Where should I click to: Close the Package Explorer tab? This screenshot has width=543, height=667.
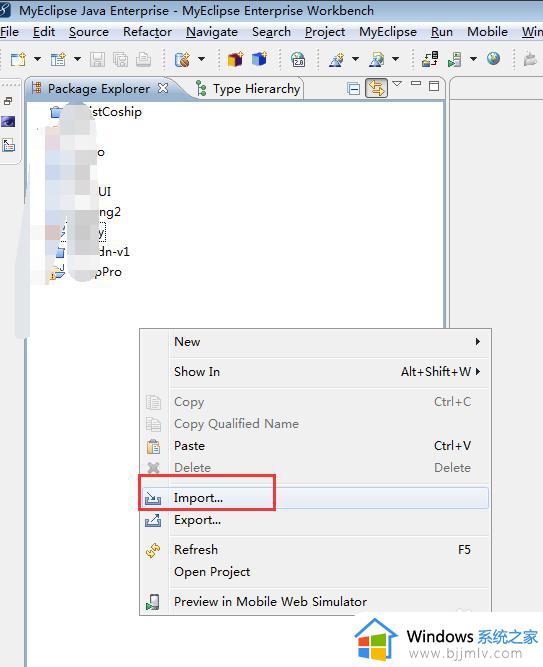click(163, 88)
